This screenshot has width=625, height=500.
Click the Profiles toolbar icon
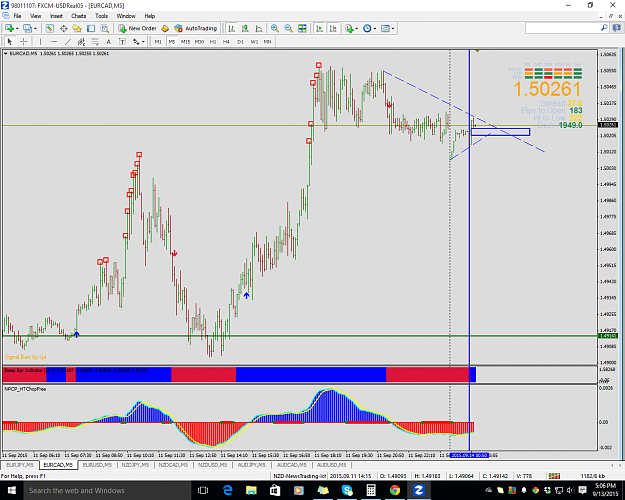tap(27, 28)
